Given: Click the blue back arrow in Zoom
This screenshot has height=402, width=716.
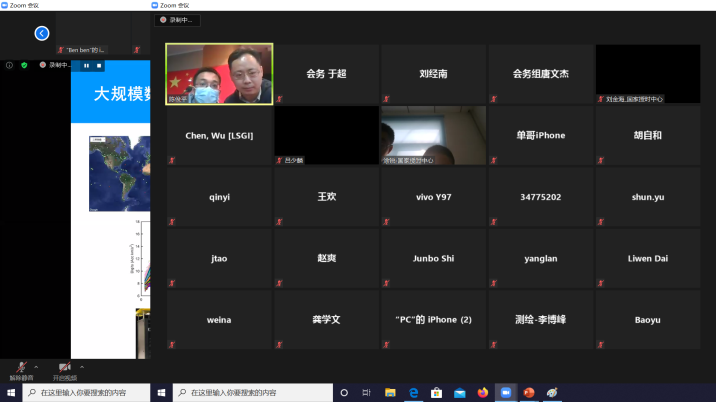Looking at the screenshot, I should 42,33.
